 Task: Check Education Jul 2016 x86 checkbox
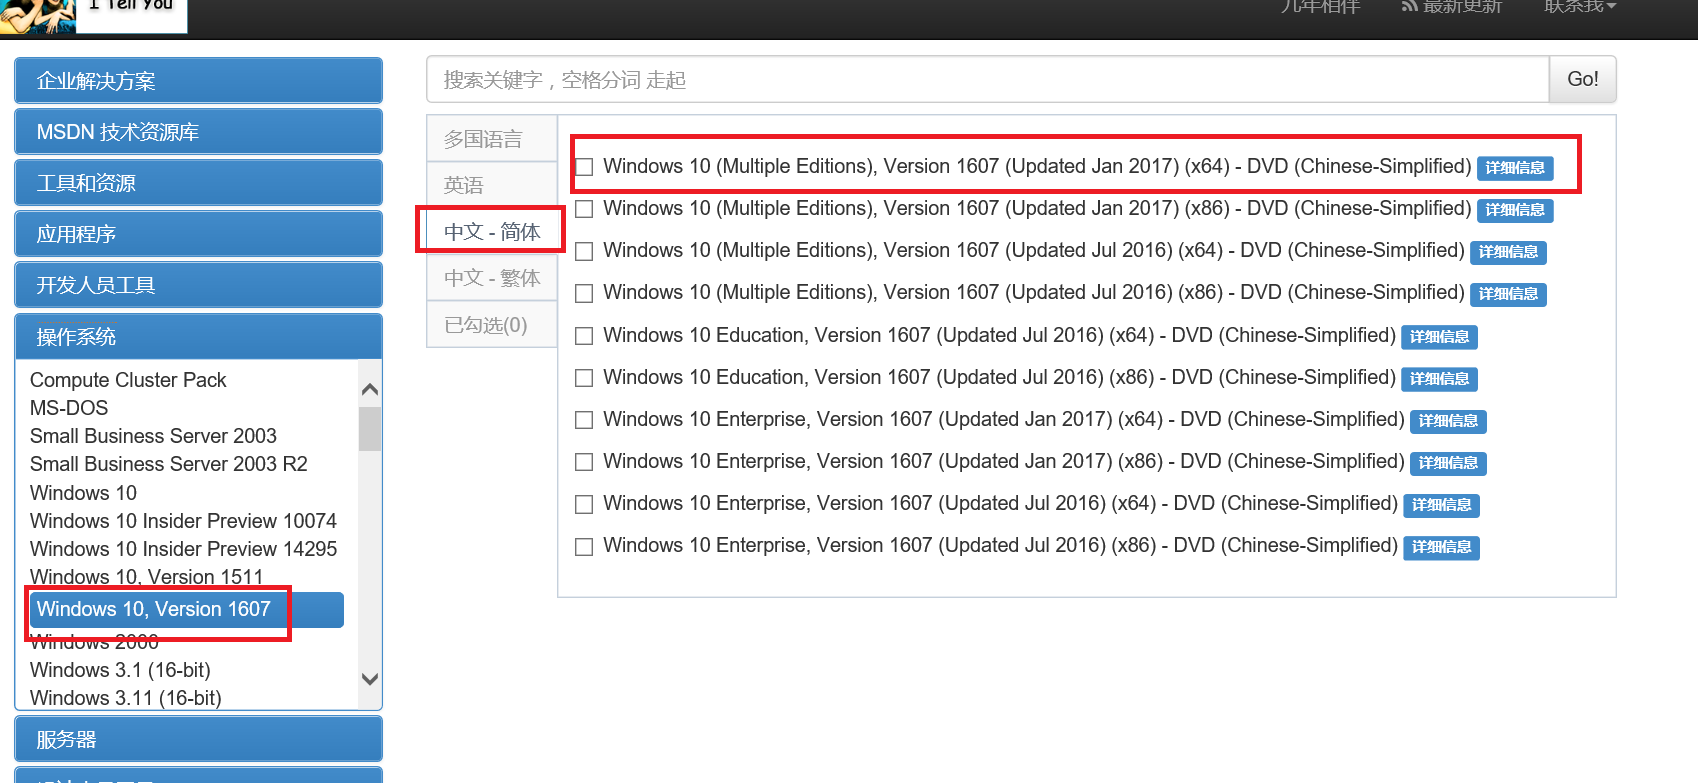tap(584, 378)
